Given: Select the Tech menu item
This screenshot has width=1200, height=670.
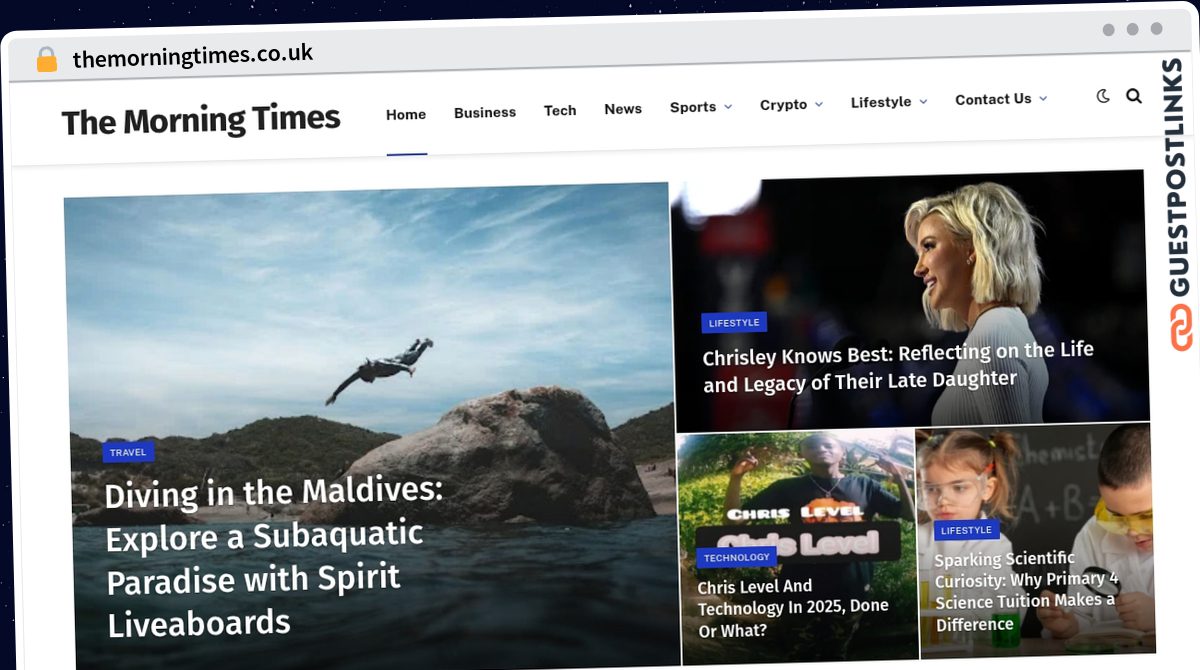Looking at the screenshot, I should 560,111.
